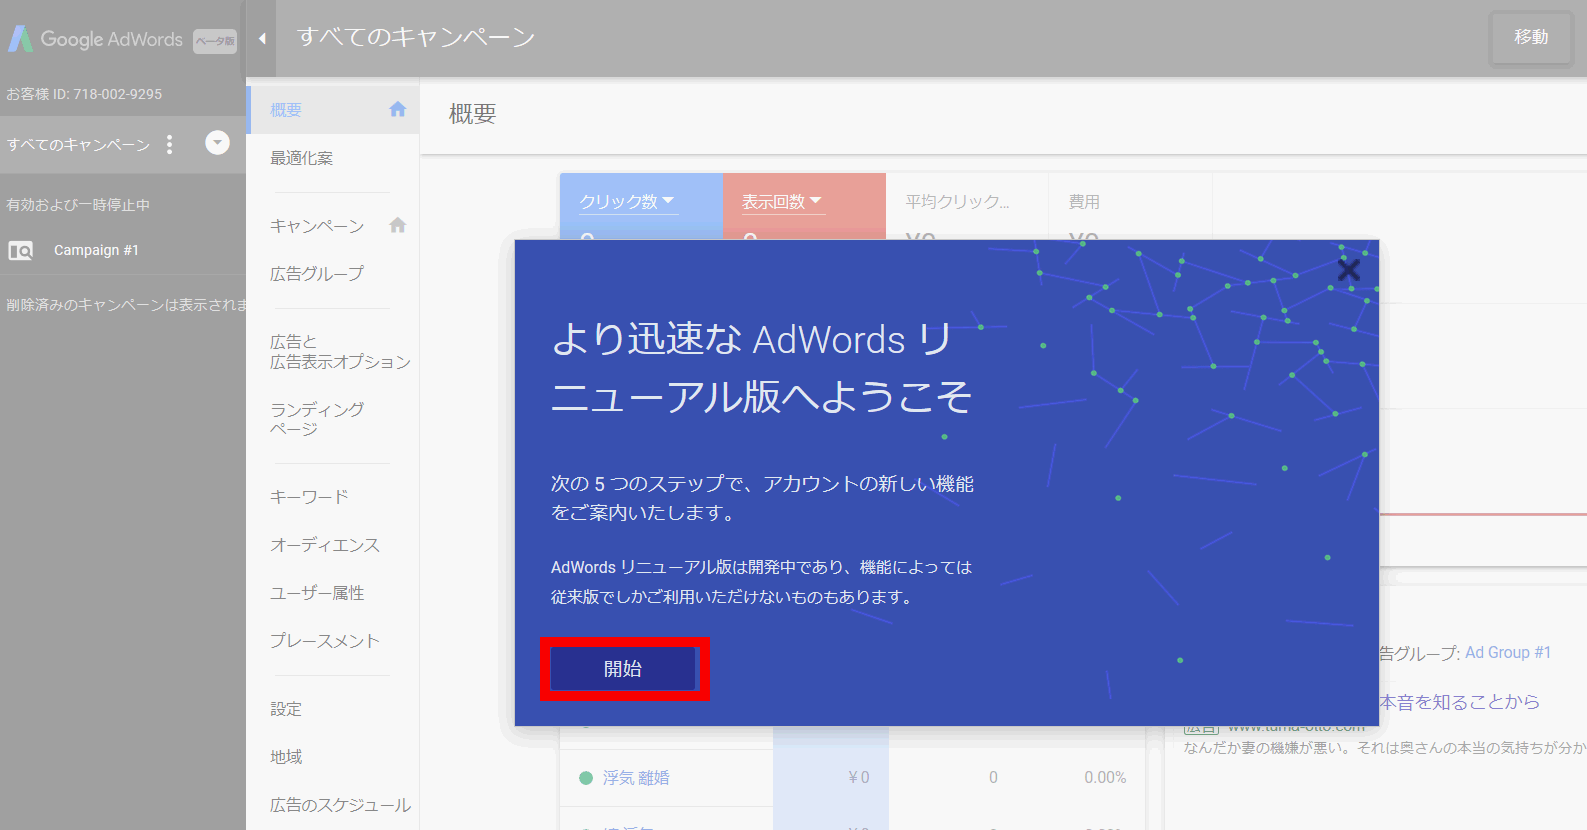Open the 地域 page
The image size is (1587, 830).
click(286, 757)
